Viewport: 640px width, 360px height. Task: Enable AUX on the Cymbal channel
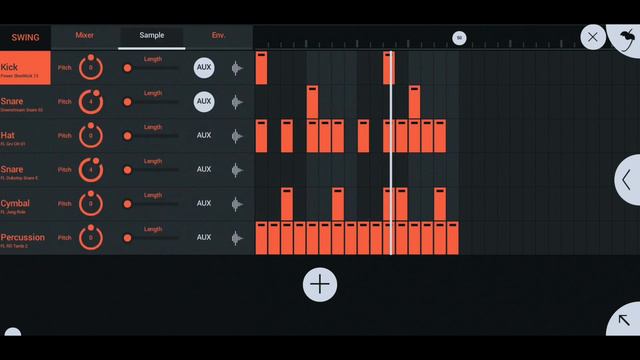[x=204, y=203]
